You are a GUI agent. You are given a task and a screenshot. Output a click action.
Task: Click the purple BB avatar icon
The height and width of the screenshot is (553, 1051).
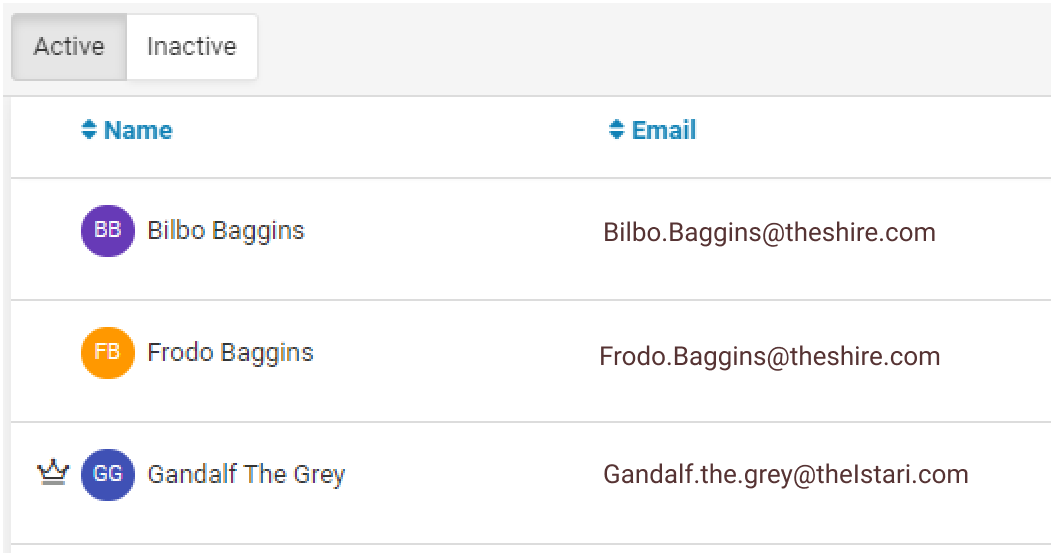pyautogui.click(x=107, y=231)
